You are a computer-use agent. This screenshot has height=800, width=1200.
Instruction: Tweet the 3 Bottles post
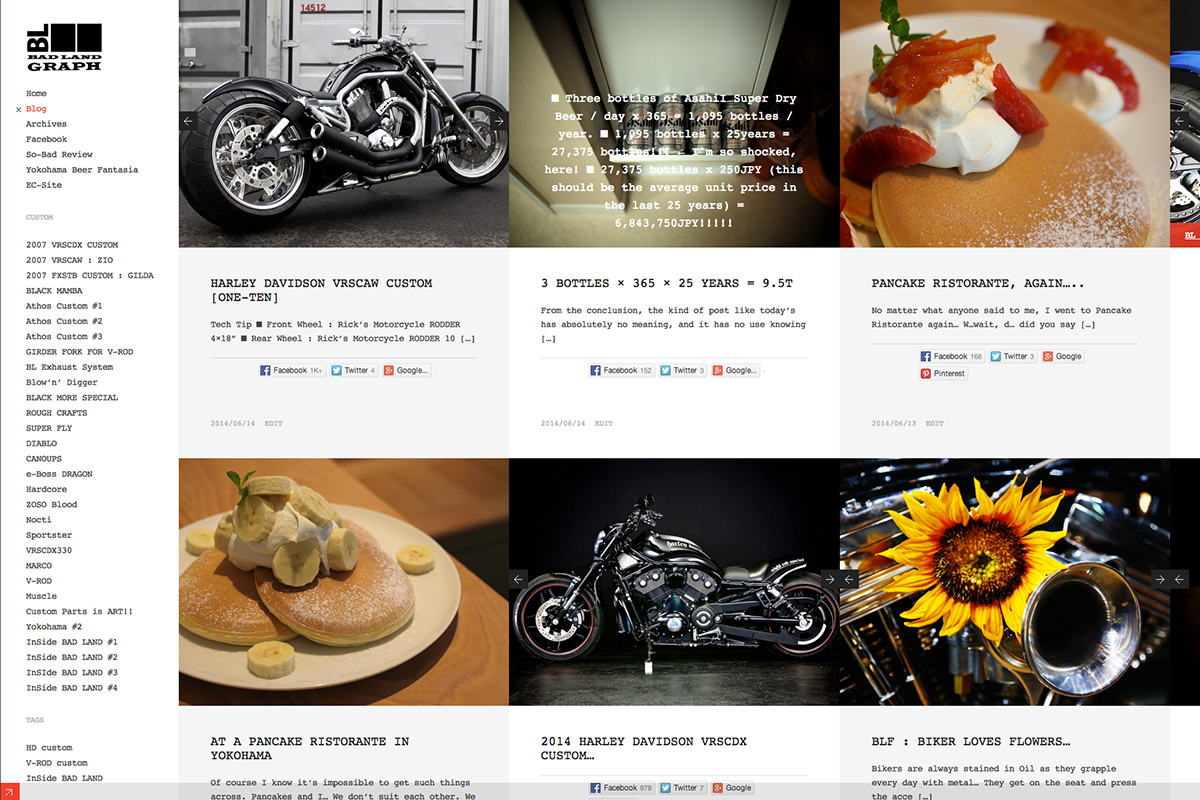point(683,370)
